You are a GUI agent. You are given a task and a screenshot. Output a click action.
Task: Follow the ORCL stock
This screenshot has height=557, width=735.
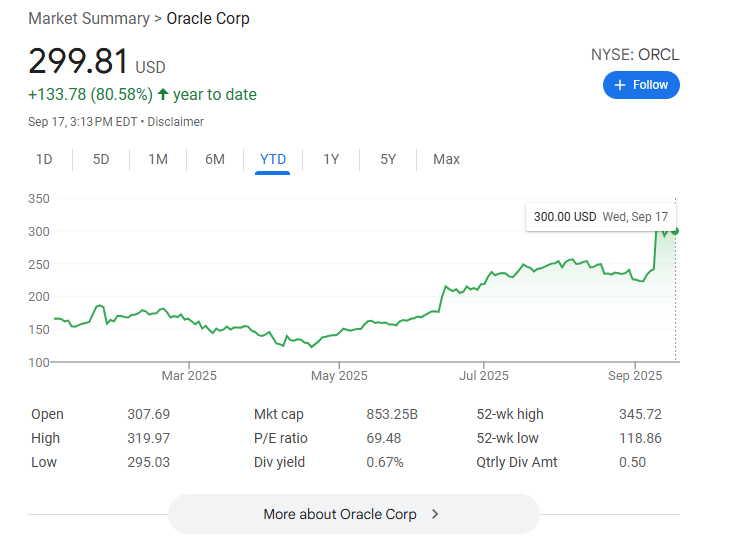pos(641,85)
